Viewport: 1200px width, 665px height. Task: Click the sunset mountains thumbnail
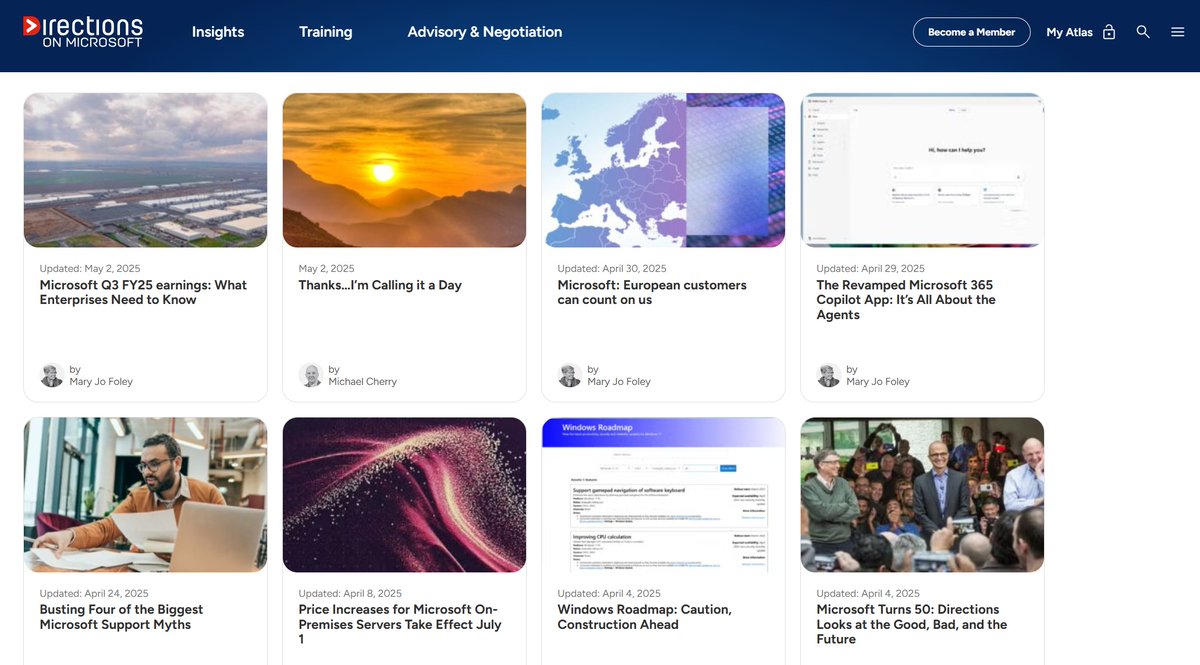404,170
